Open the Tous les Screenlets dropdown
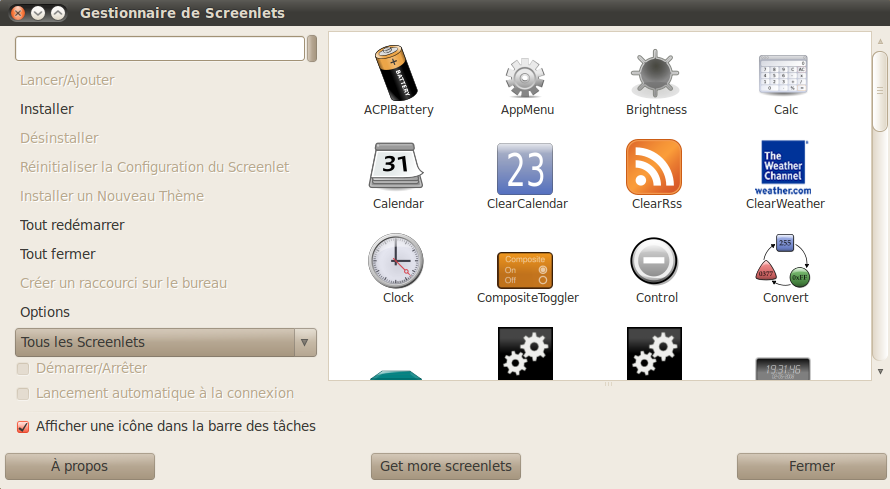 (166, 343)
